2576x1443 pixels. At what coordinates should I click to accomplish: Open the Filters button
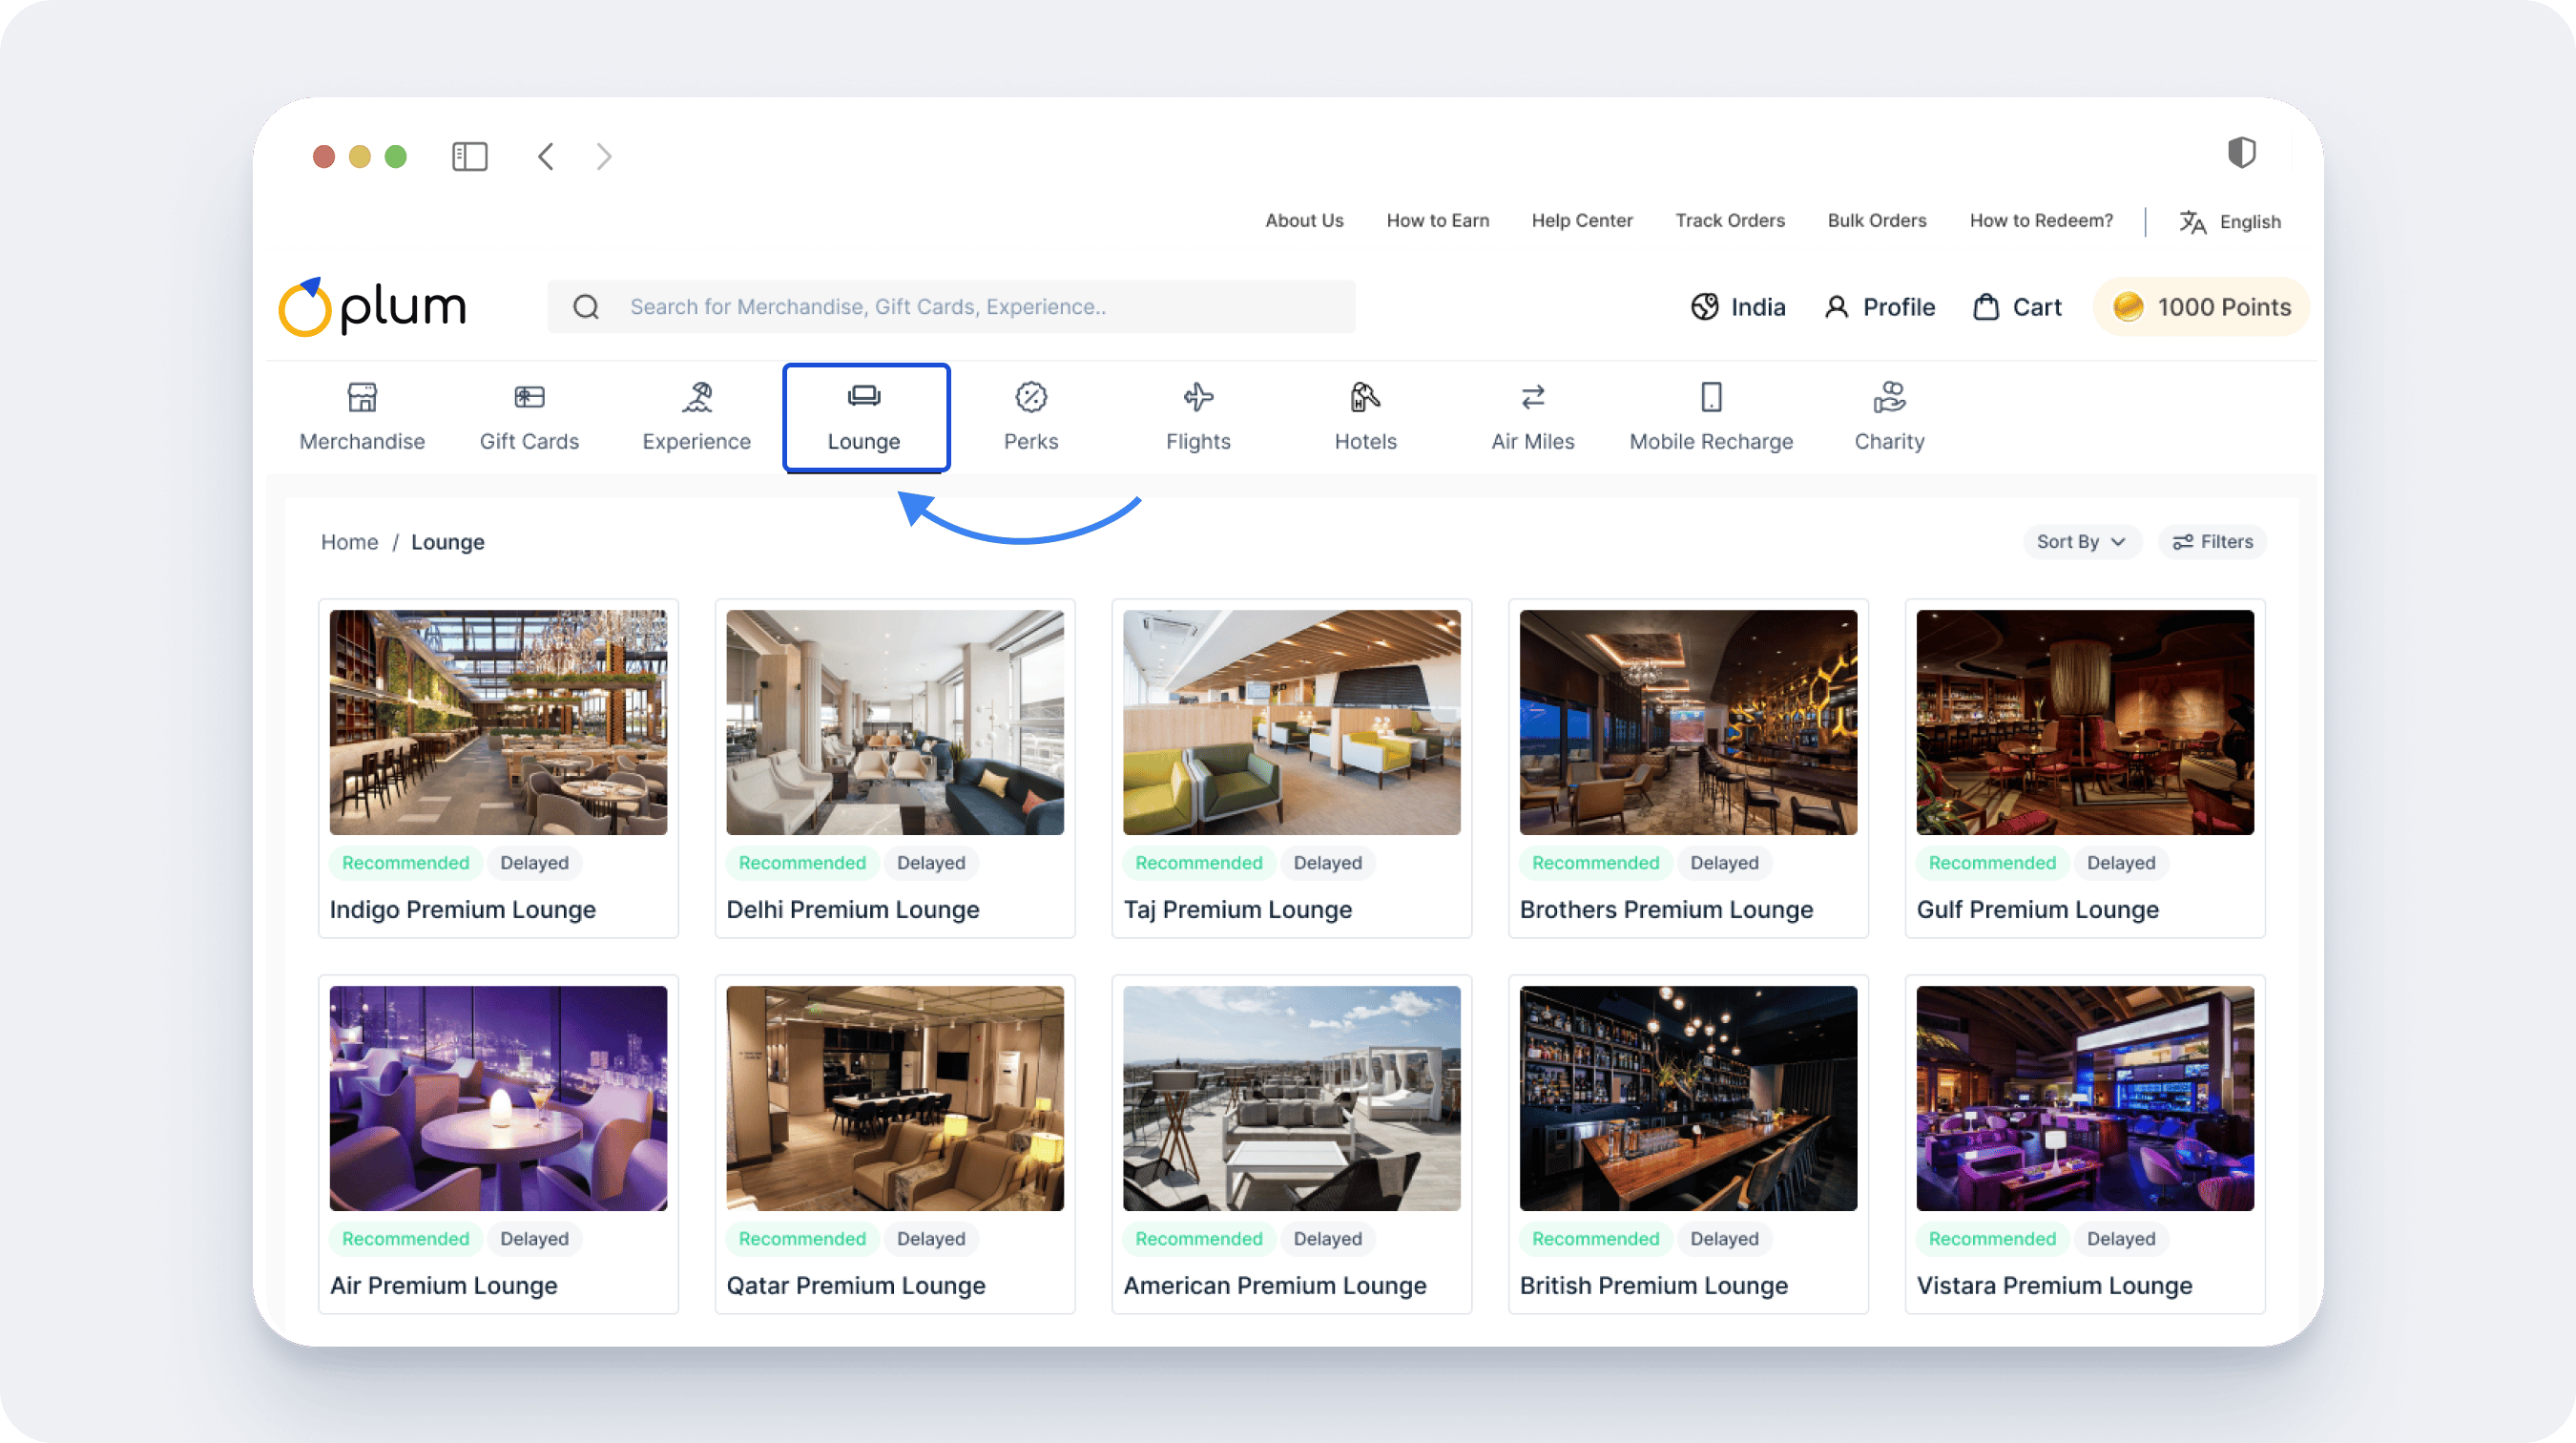(2212, 542)
